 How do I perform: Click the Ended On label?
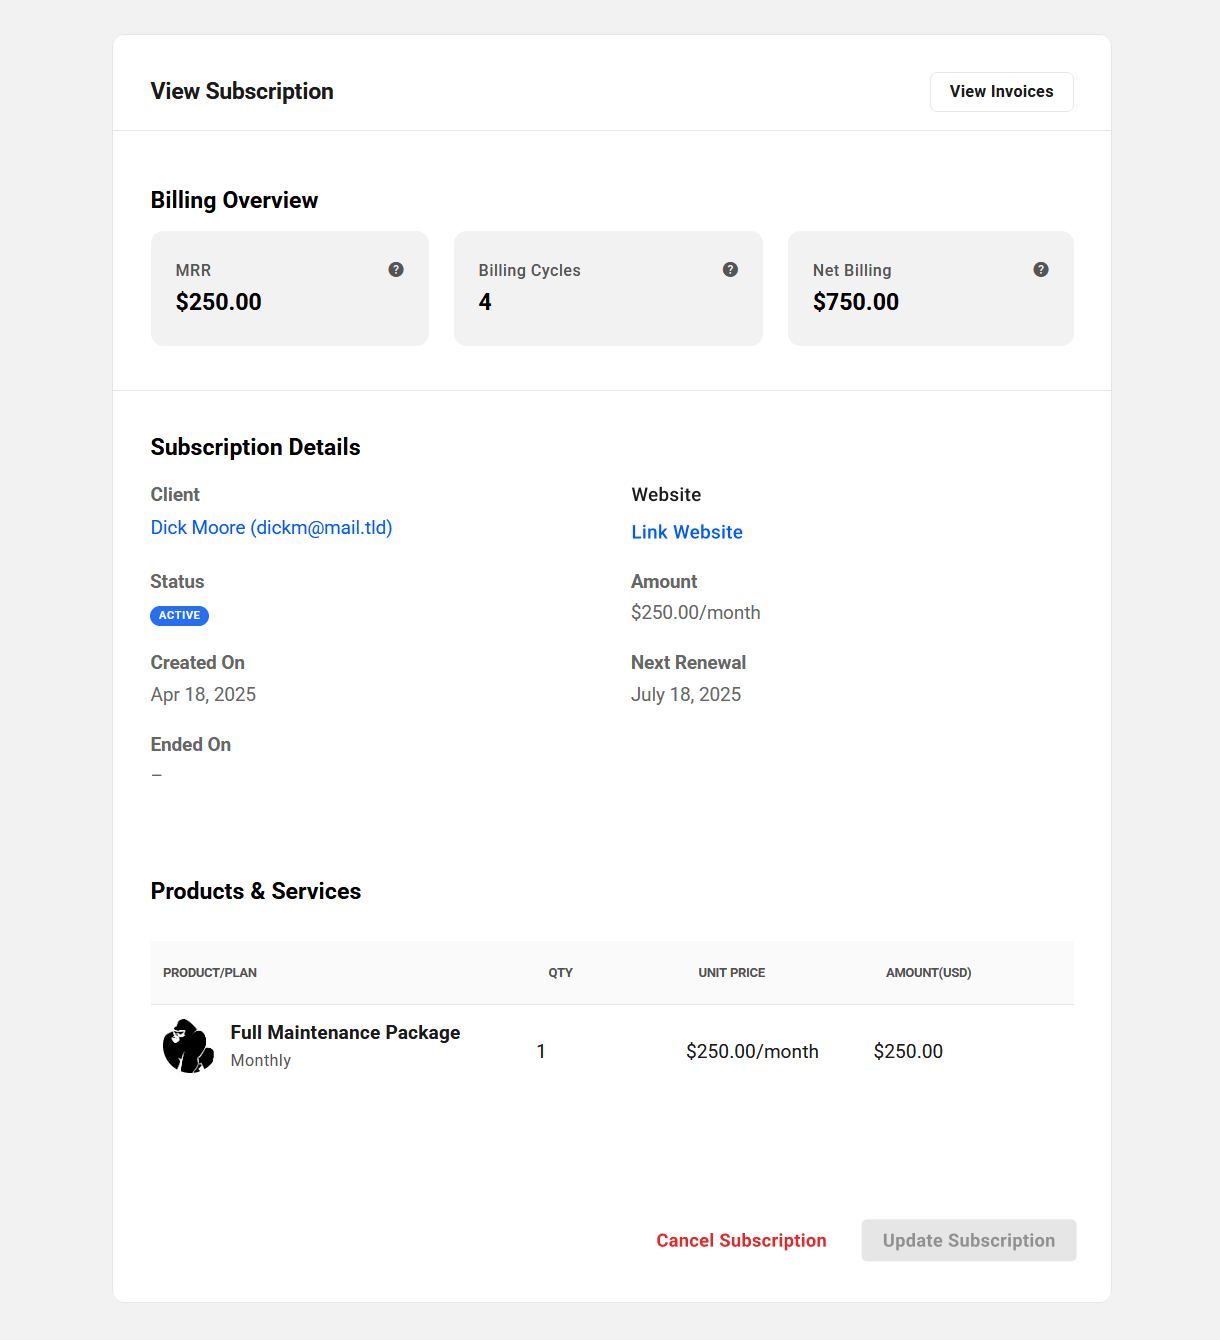tap(191, 745)
